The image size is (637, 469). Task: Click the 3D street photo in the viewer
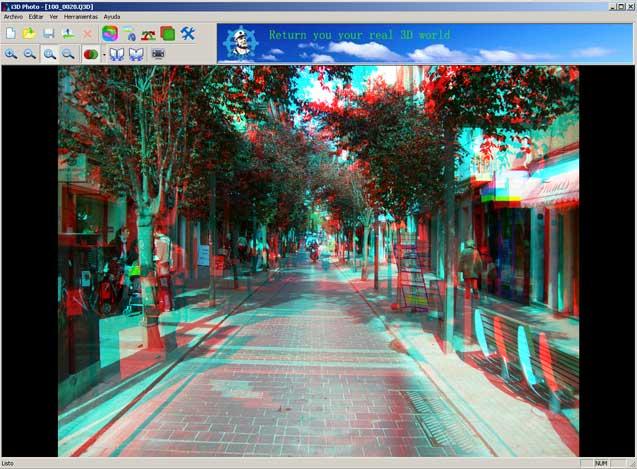pos(318,261)
